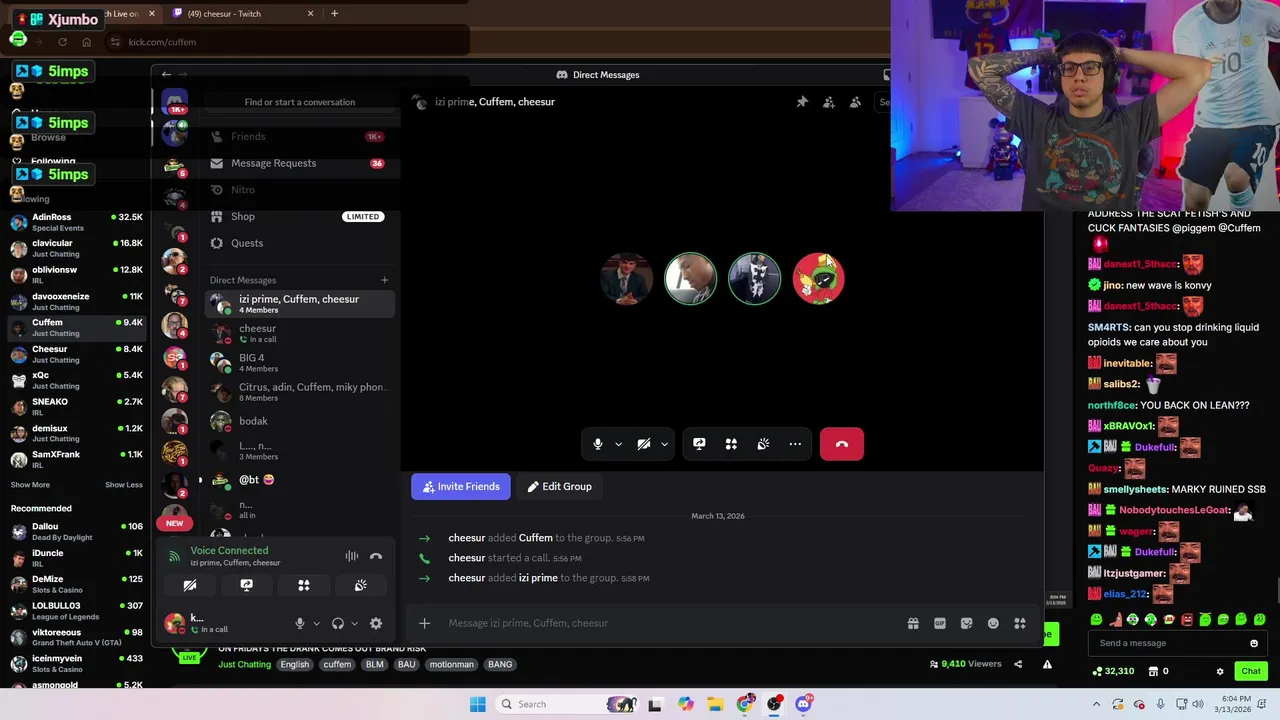Screen dimensions: 1280x720
Task: Open more options in the call controls
Action: [x=795, y=444]
